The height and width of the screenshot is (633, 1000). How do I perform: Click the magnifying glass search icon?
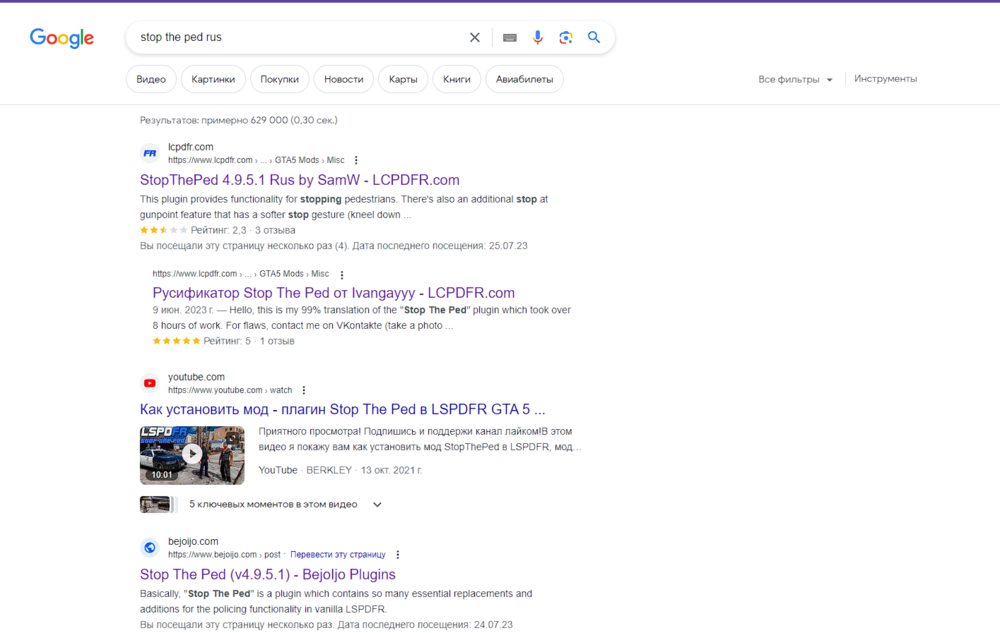(594, 36)
